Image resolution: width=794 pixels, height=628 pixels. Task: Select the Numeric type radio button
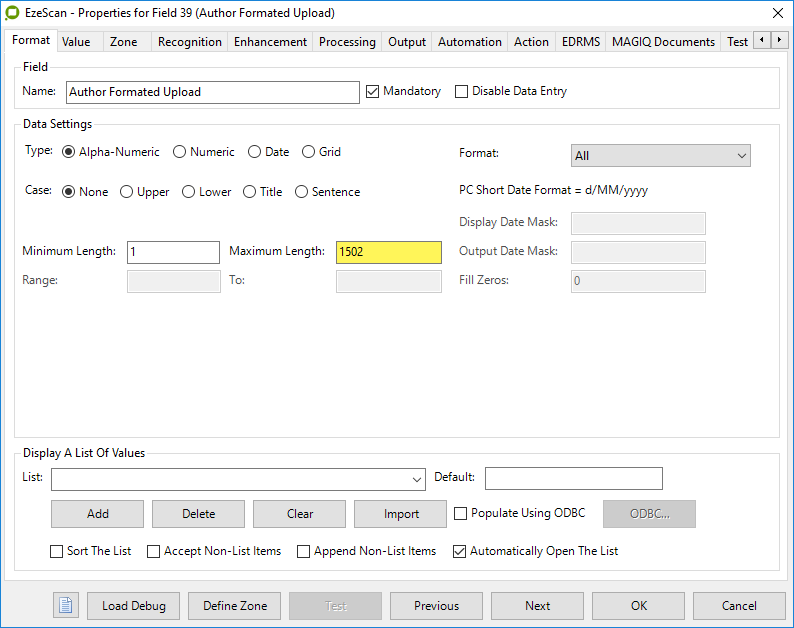[x=180, y=152]
